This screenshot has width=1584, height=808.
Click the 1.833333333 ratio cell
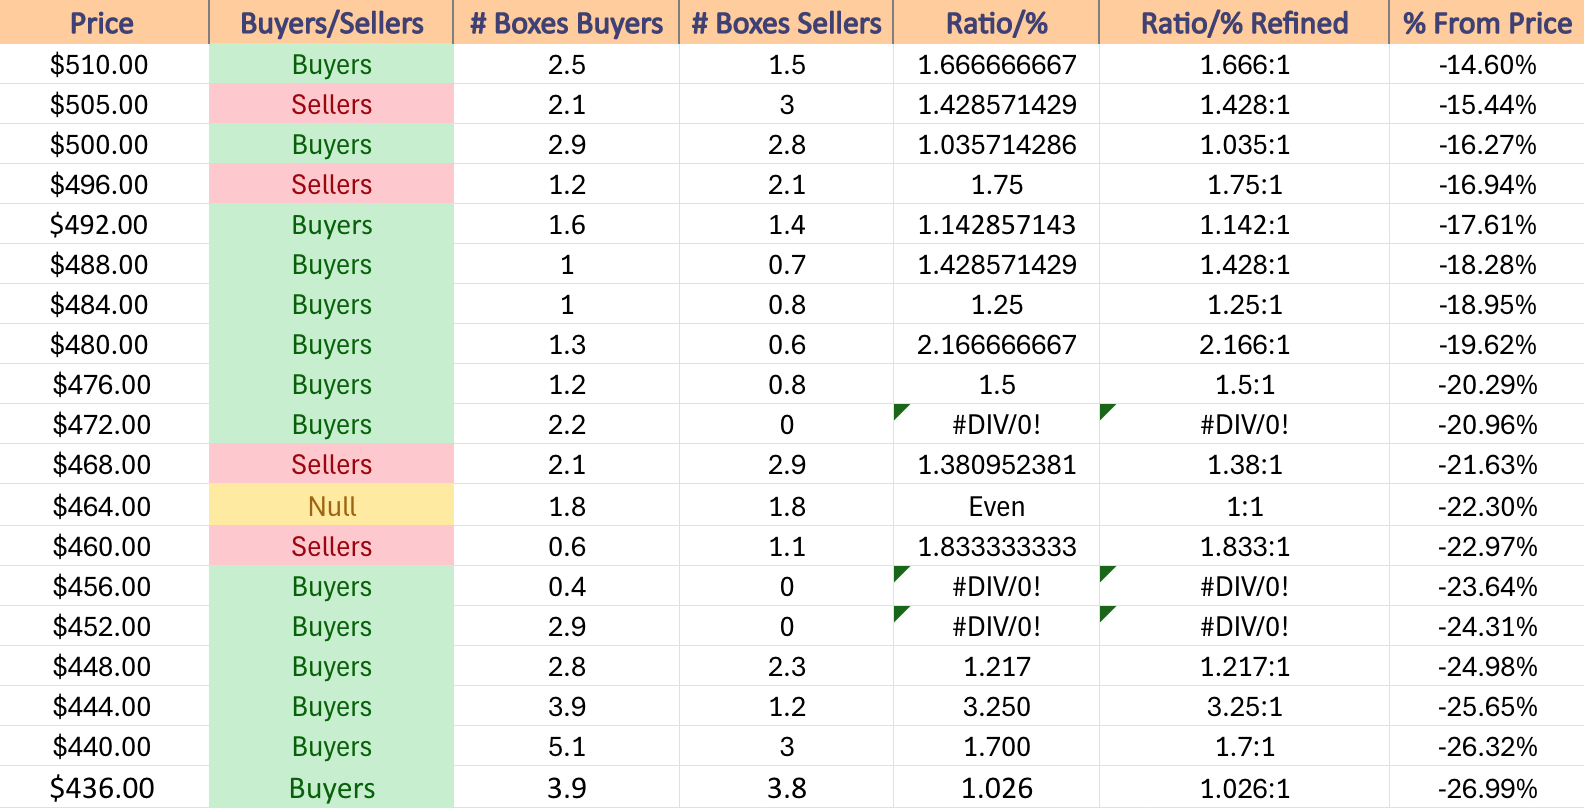[996, 546]
